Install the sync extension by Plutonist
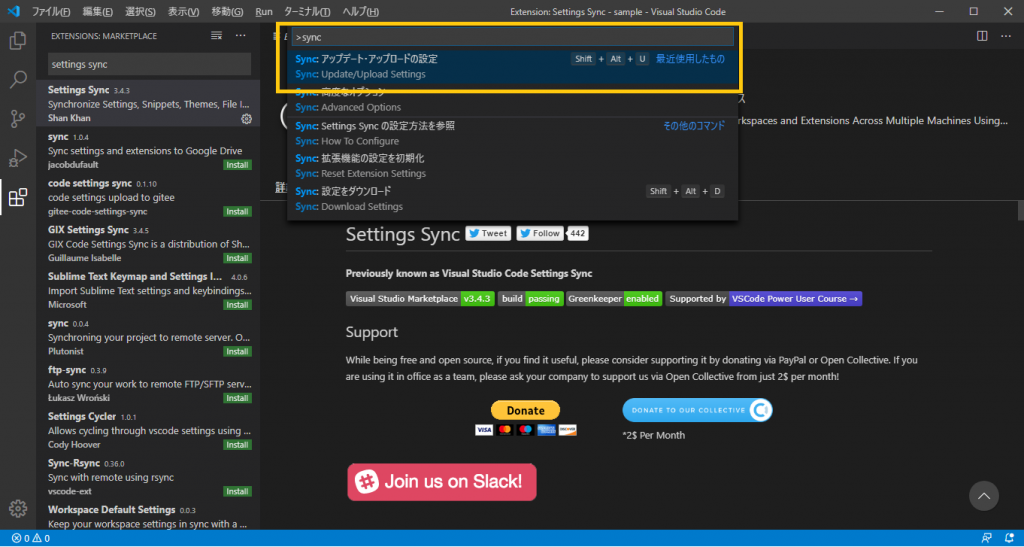This screenshot has width=1024, height=547. pyautogui.click(x=237, y=351)
